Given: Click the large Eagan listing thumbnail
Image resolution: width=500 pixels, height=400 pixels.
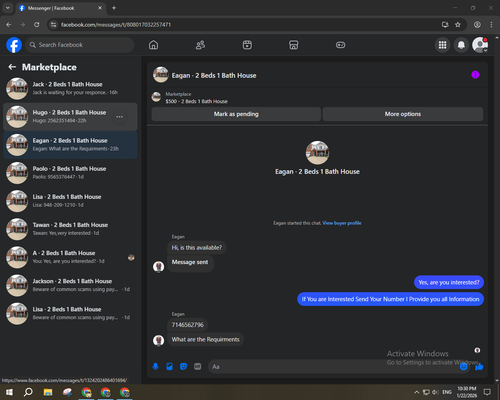Looking at the screenshot, I should click(x=317, y=153).
